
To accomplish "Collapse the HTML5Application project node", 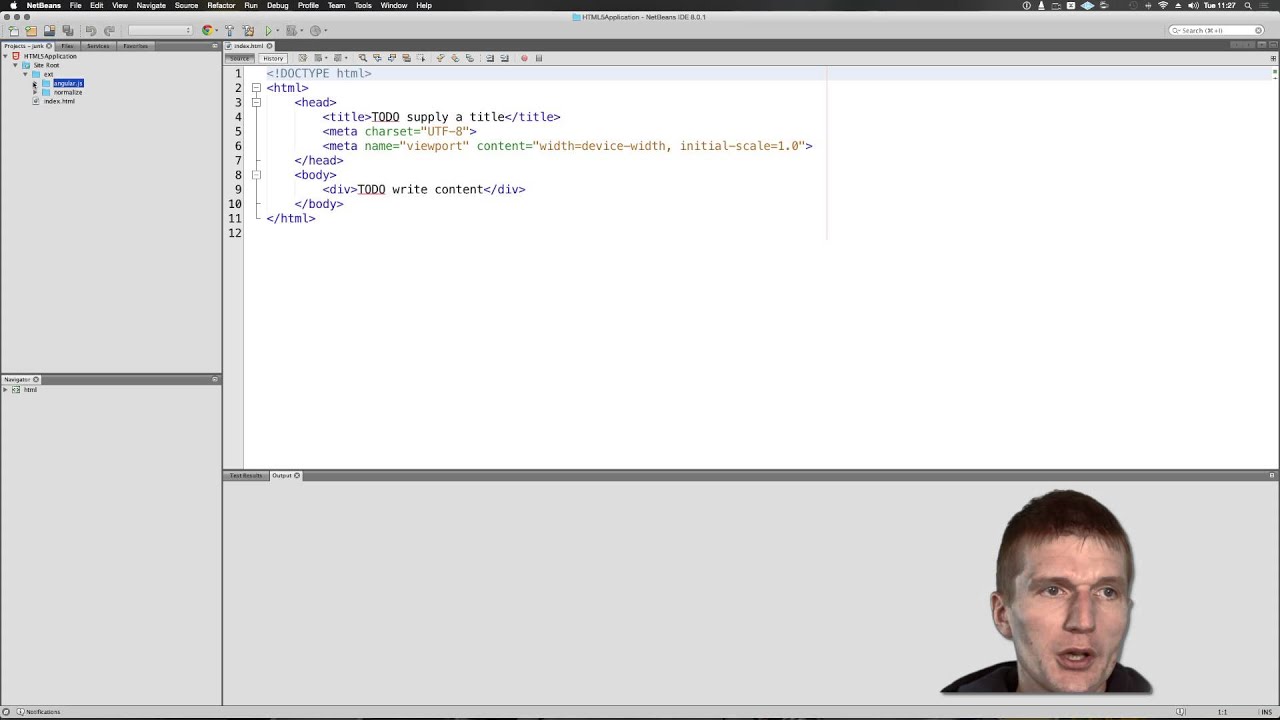I will [x=5, y=56].
